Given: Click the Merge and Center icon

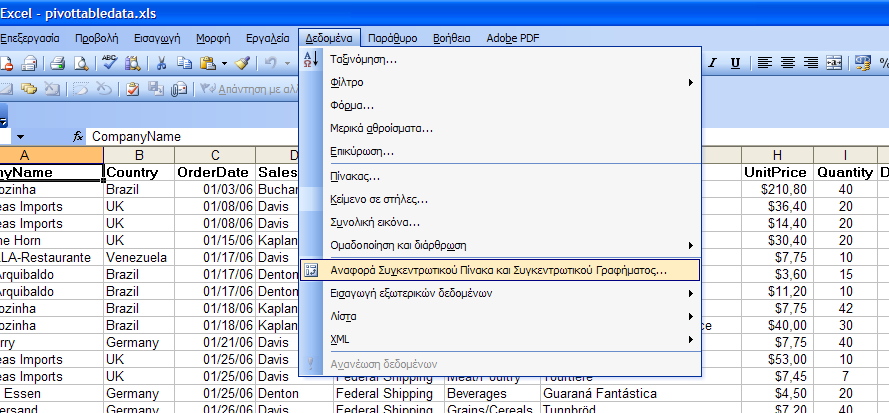Looking at the screenshot, I should pos(835,63).
